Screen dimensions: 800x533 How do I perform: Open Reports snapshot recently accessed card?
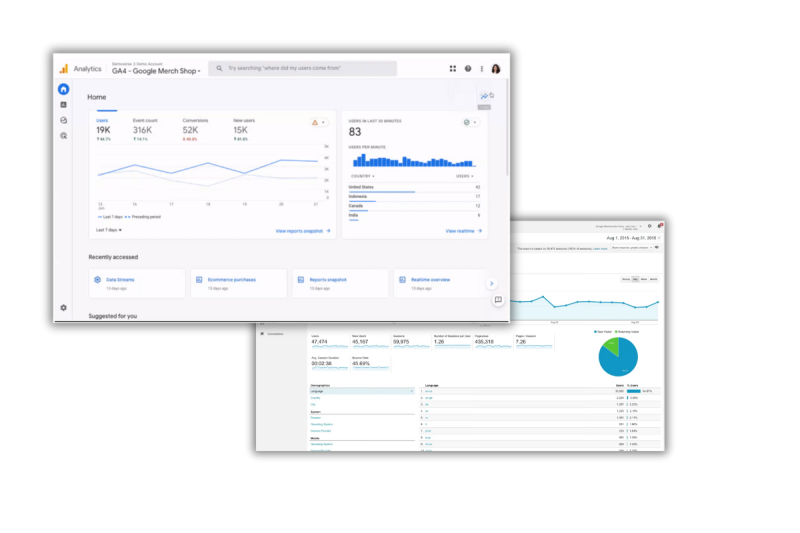click(x=340, y=284)
